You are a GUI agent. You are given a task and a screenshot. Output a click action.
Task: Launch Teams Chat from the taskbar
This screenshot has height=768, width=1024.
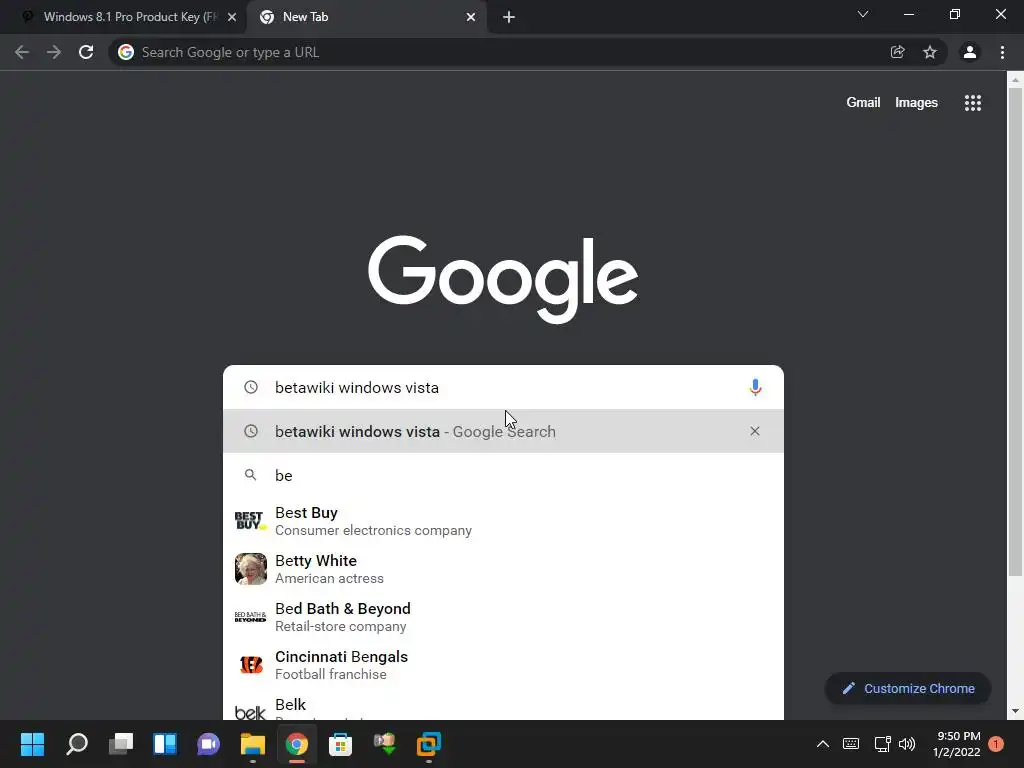[x=208, y=744]
